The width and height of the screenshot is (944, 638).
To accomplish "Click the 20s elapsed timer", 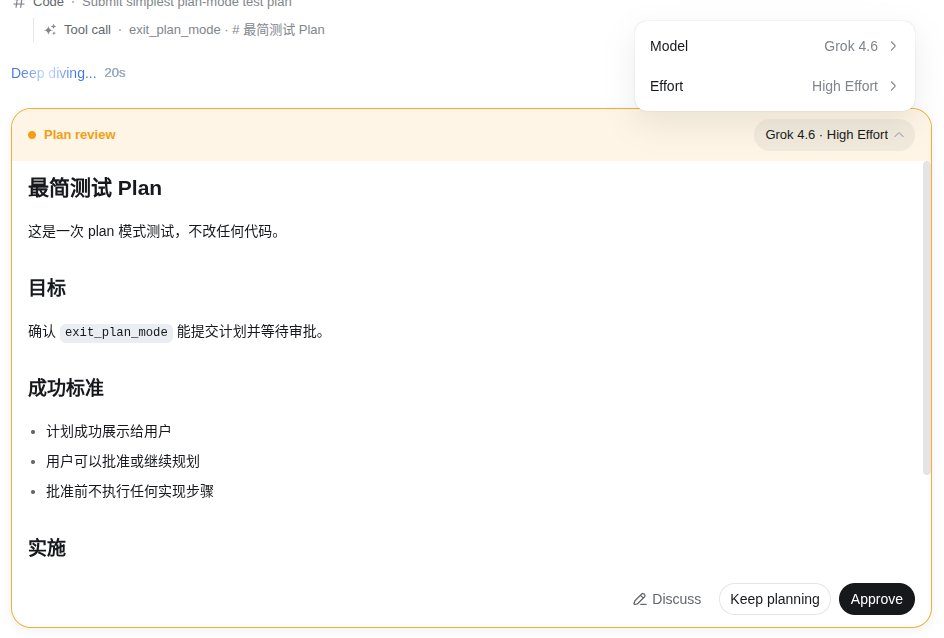I will [115, 73].
